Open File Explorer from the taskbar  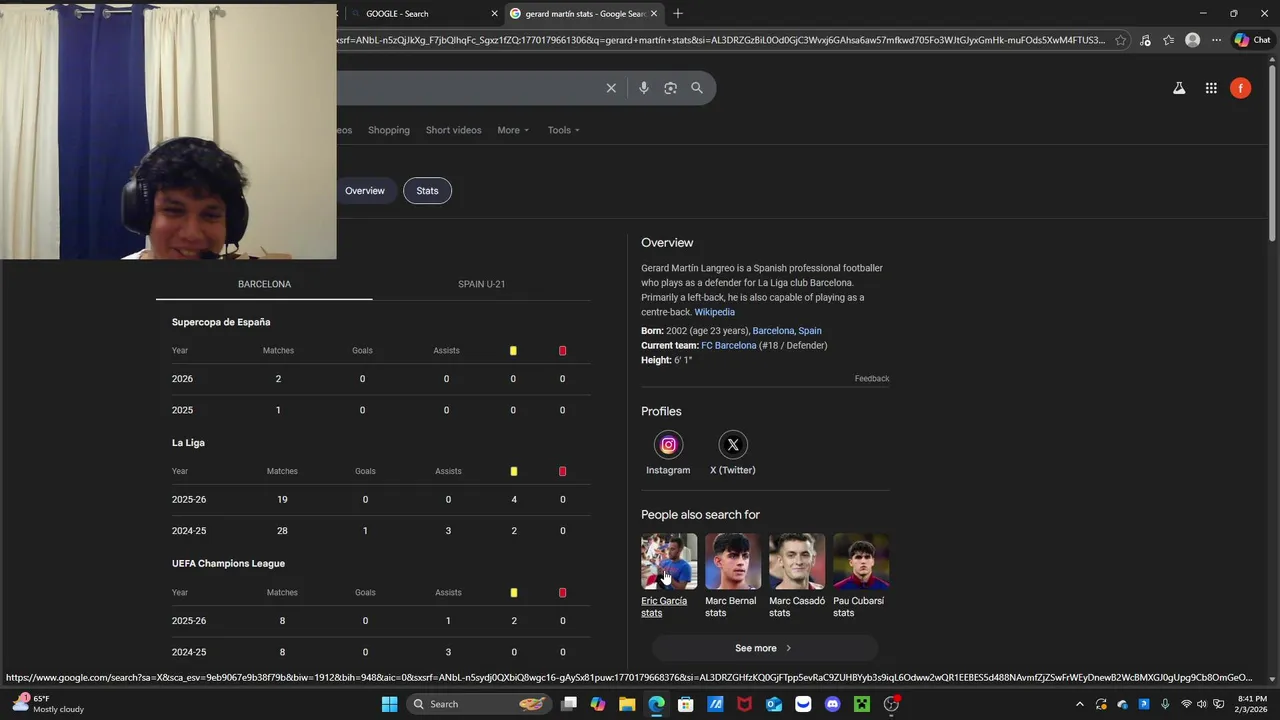(627, 704)
